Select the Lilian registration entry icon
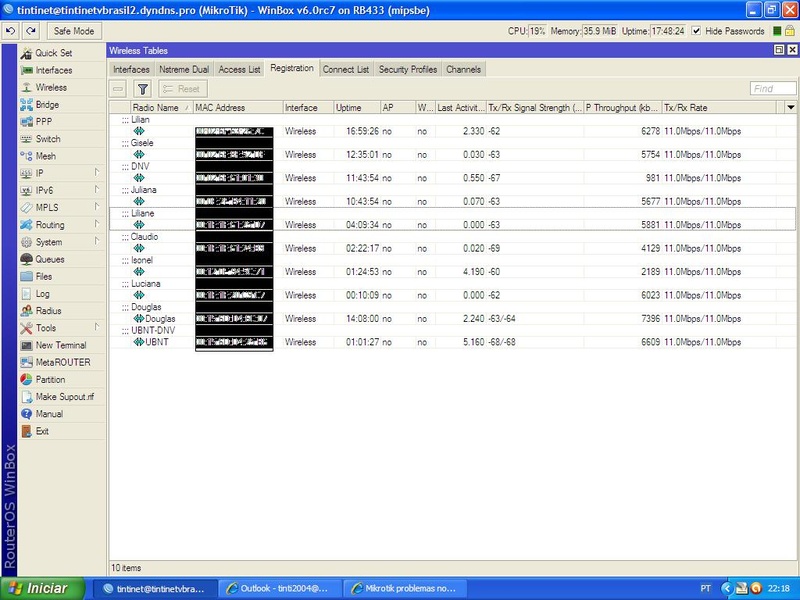The height and width of the screenshot is (600, 800). coord(139,131)
